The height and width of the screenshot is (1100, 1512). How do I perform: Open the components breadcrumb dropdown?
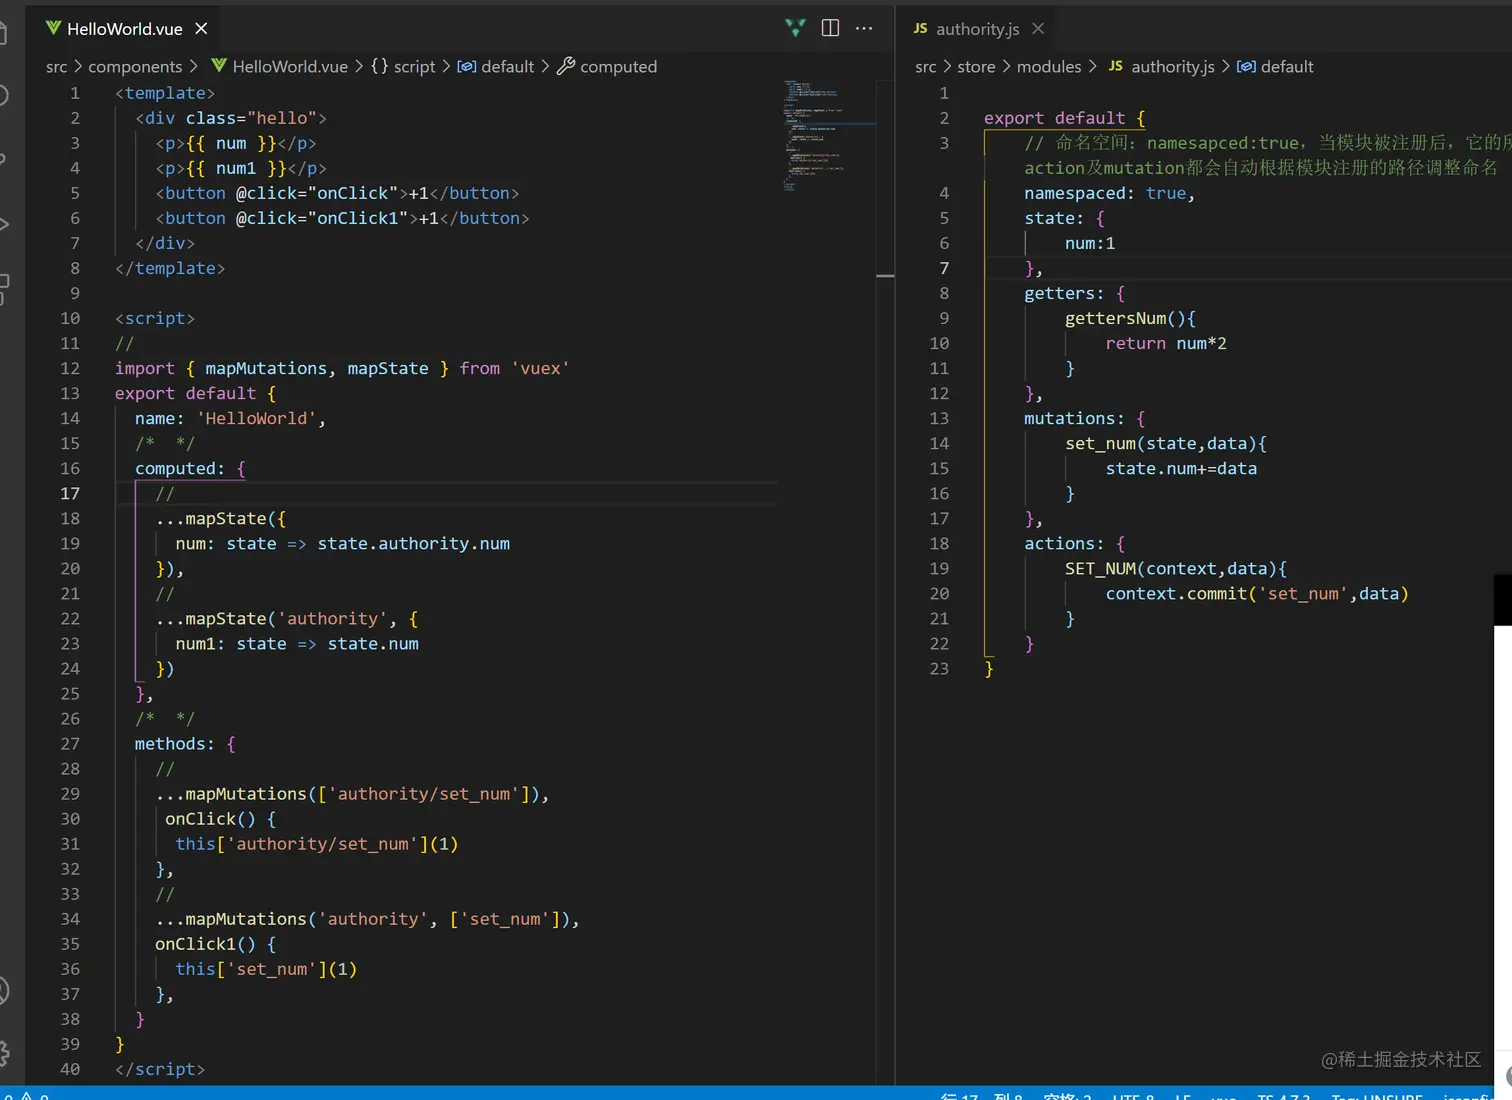[x=135, y=67]
